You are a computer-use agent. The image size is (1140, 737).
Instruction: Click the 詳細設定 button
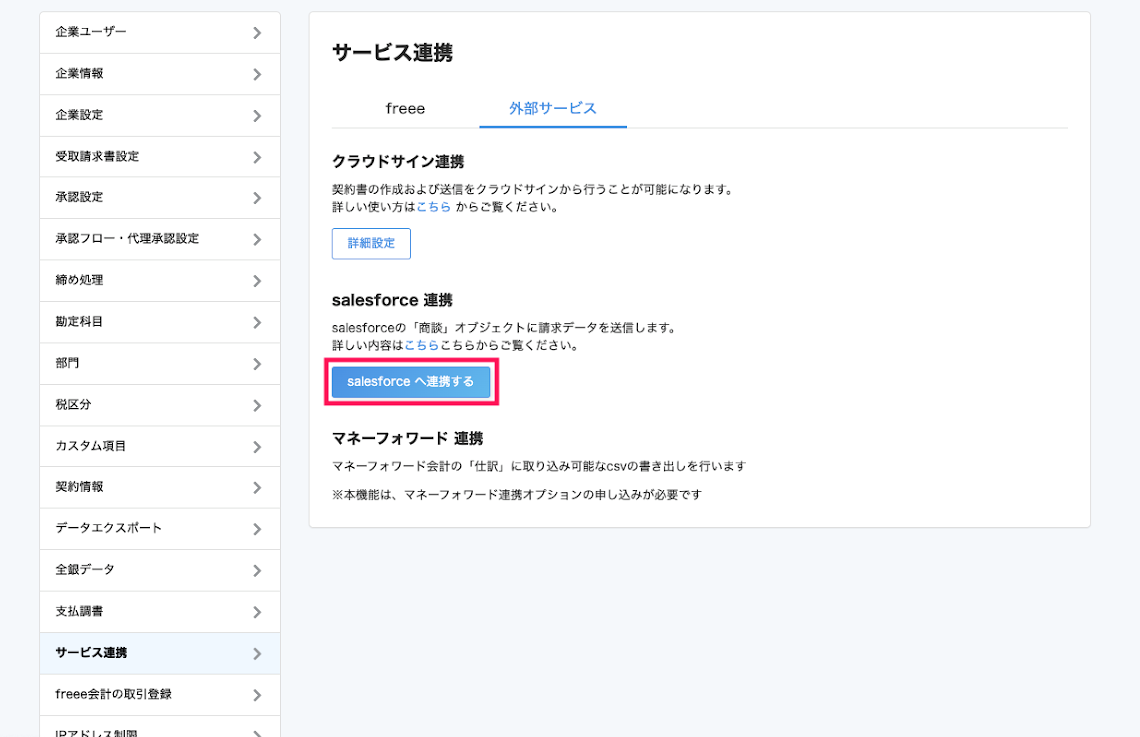pos(372,243)
